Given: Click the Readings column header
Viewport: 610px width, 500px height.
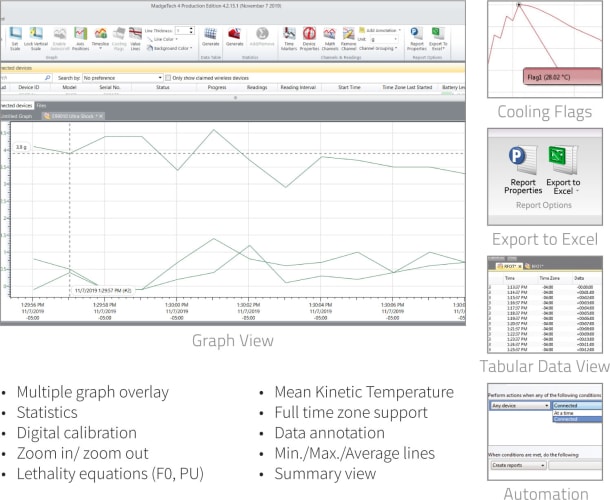Looking at the screenshot, I should coord(257,87).
